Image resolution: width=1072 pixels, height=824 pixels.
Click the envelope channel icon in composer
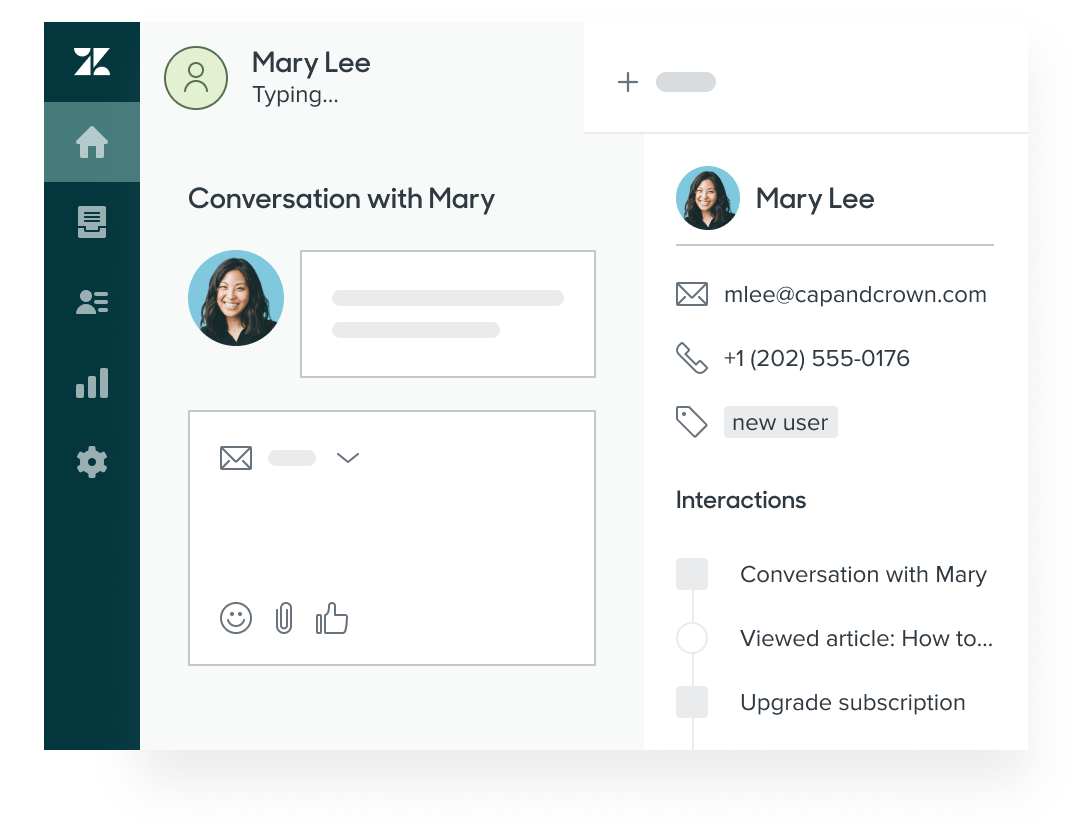236,458
